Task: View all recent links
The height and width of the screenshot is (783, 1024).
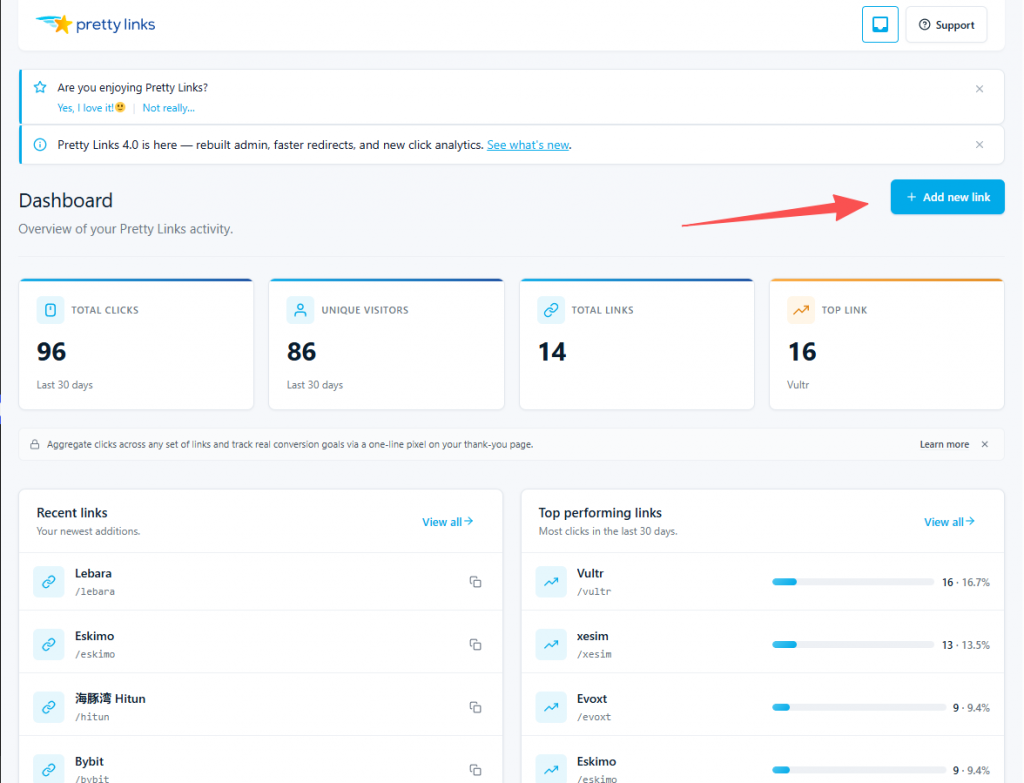Action: (447, 522)
